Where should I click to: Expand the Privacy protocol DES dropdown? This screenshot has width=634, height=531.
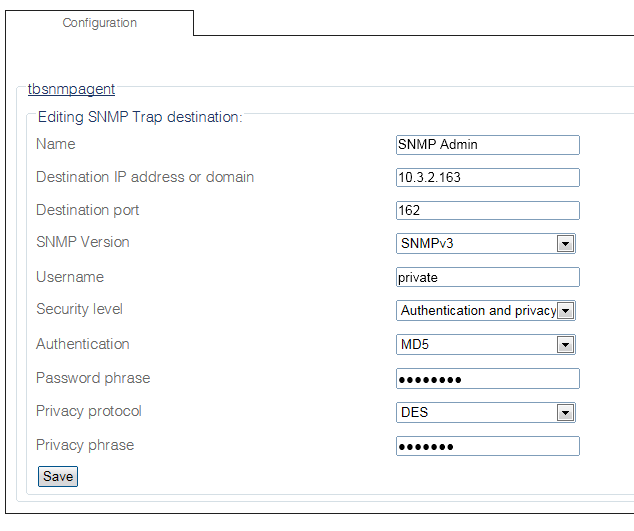486,412
